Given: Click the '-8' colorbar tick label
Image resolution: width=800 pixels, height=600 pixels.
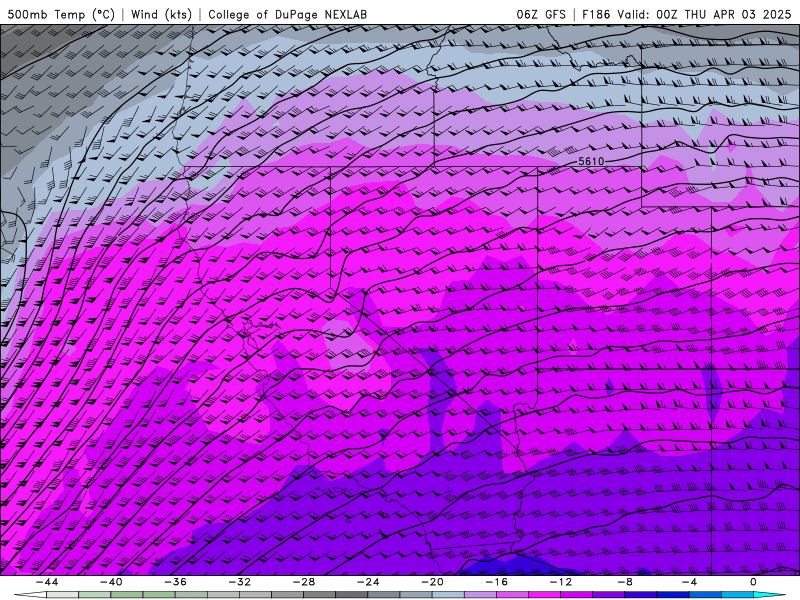Looking at the screenshot, I should click(625, 582).
